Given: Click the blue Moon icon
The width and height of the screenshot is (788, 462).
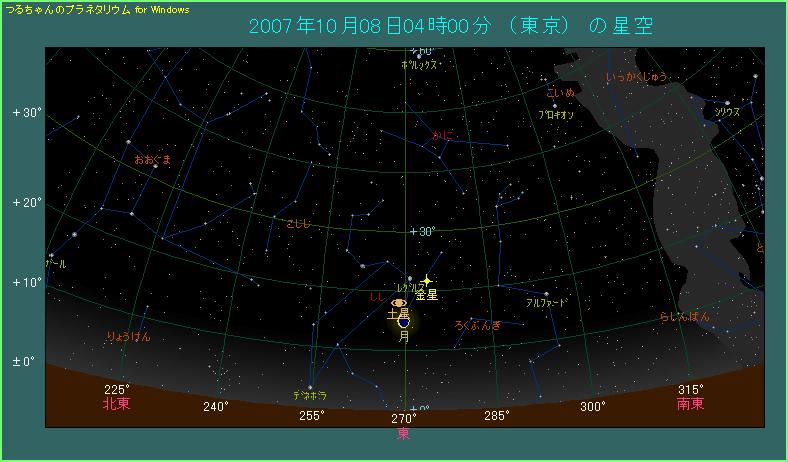Looking at the screenshot, I should pyautogui.click(x=403, y=322).
